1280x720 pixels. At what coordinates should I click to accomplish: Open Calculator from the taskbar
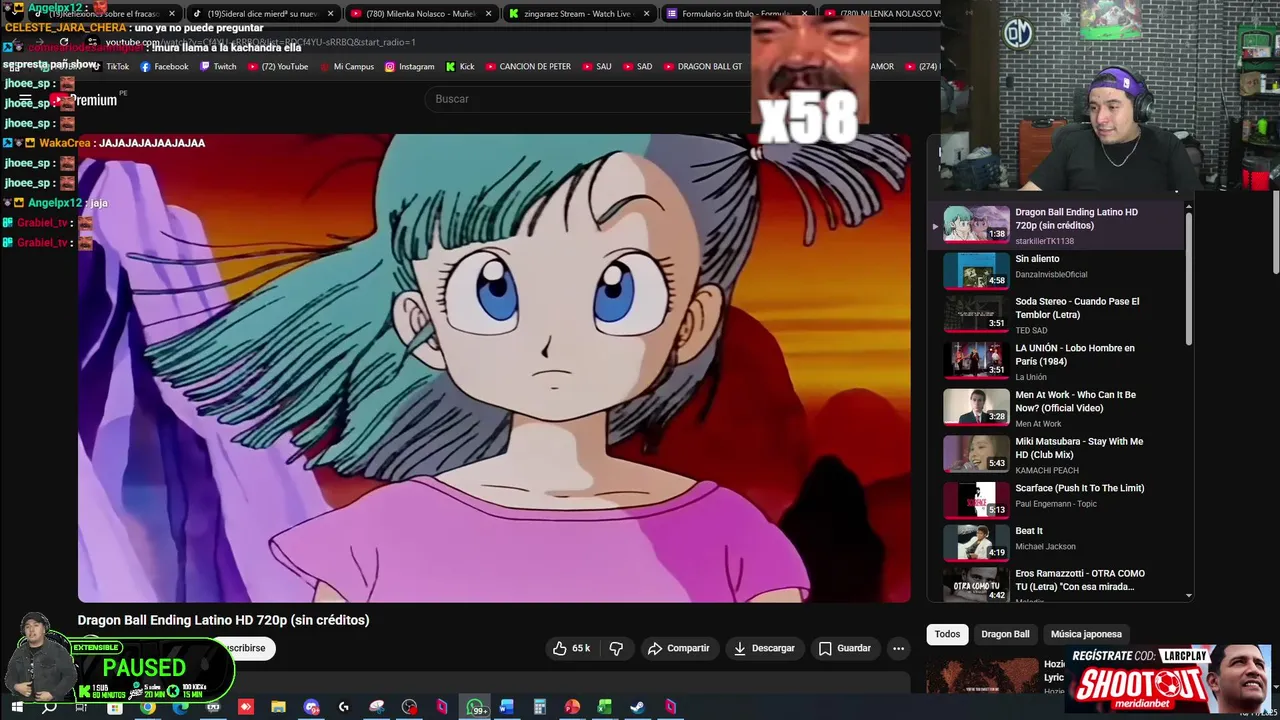[539, 707]
